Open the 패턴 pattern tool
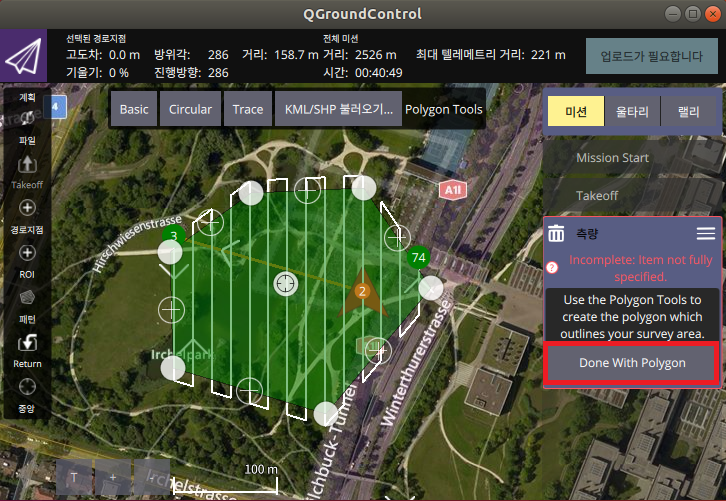The width and height of the screenshot is (726, 501). [27, 306]
